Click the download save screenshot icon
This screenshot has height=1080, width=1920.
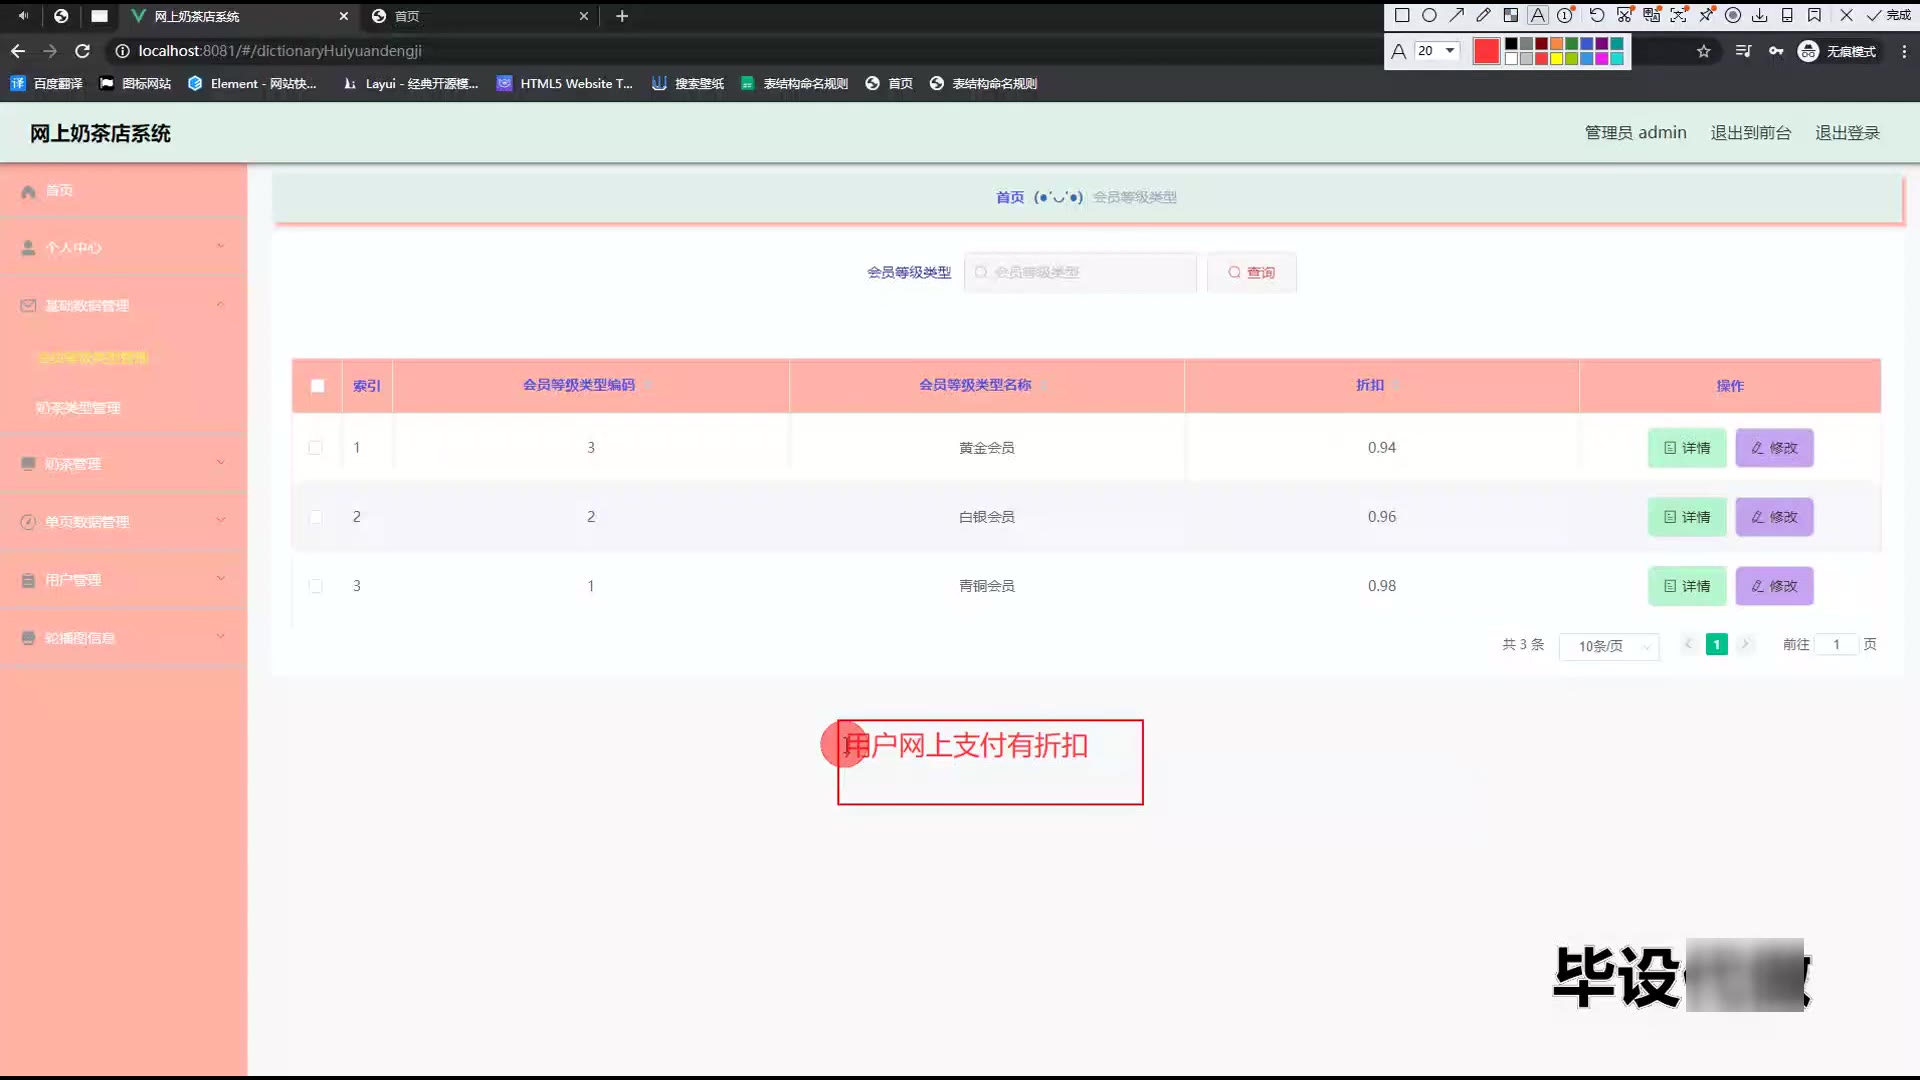[x=1760, y=15]
